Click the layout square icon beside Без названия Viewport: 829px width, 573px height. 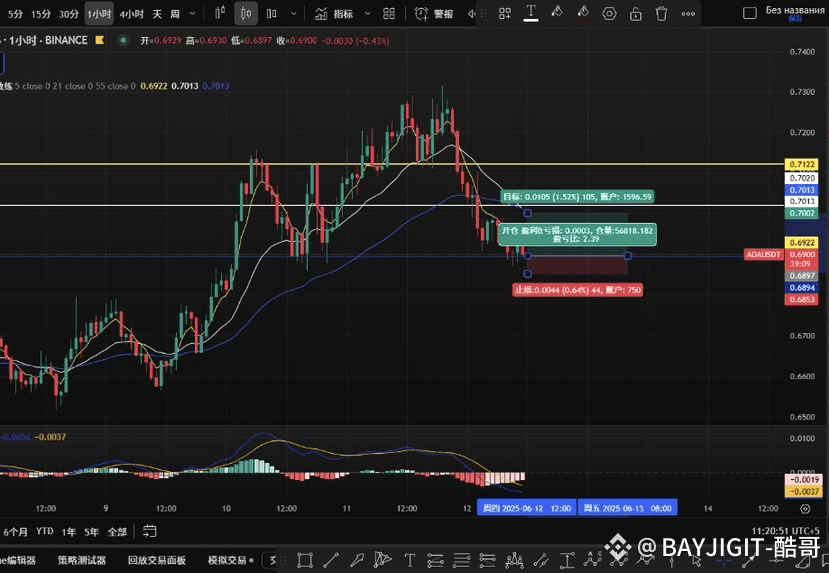coord(750,13)
